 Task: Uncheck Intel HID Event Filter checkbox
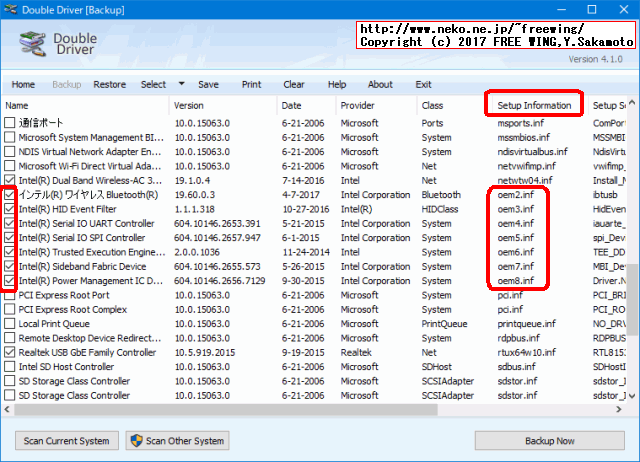coord(9,209)
